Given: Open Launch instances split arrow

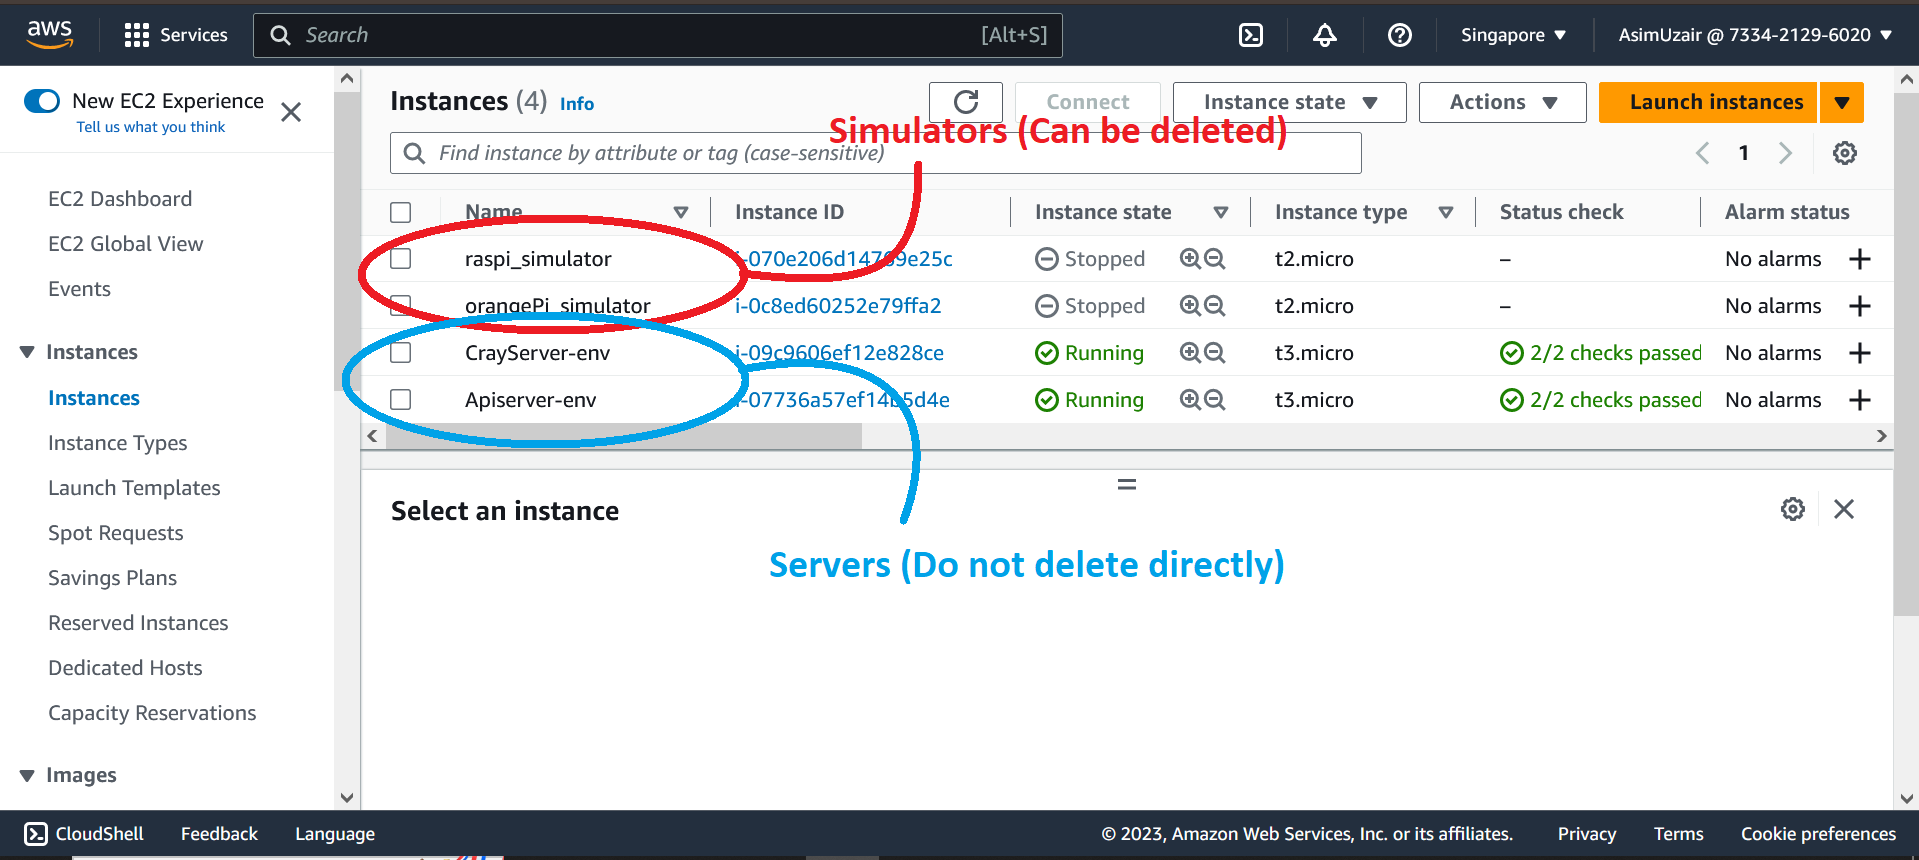Looking at the screenshot, I should tap(1842, 102).
